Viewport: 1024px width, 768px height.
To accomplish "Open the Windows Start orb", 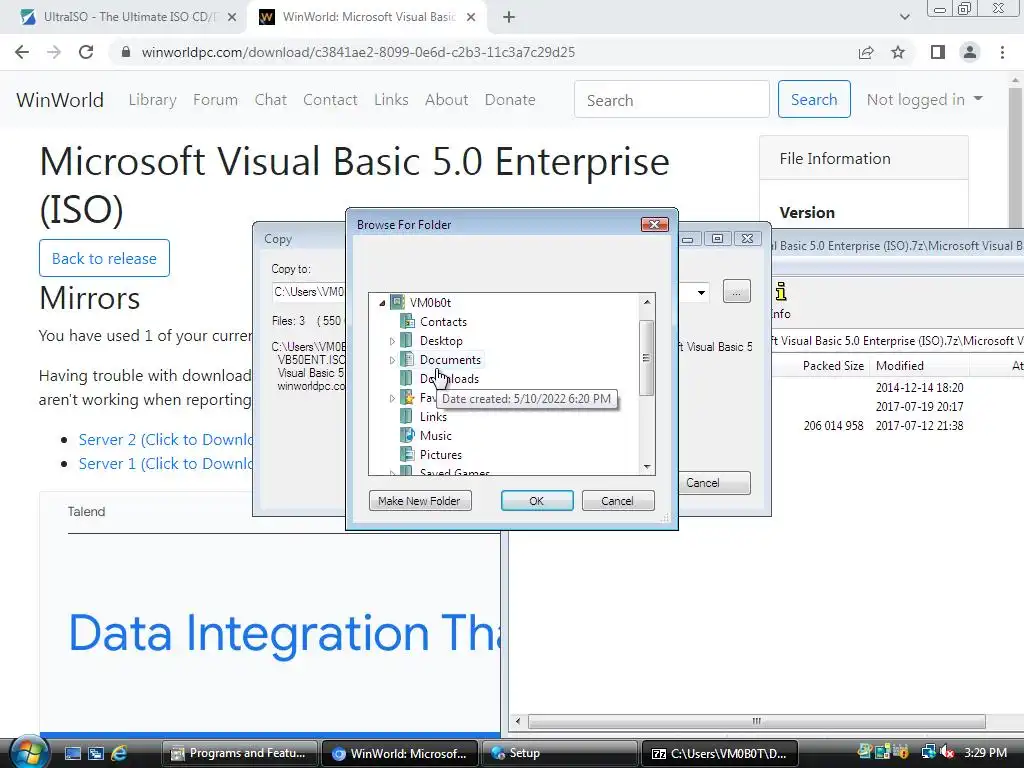I will [x=29, y=752].
